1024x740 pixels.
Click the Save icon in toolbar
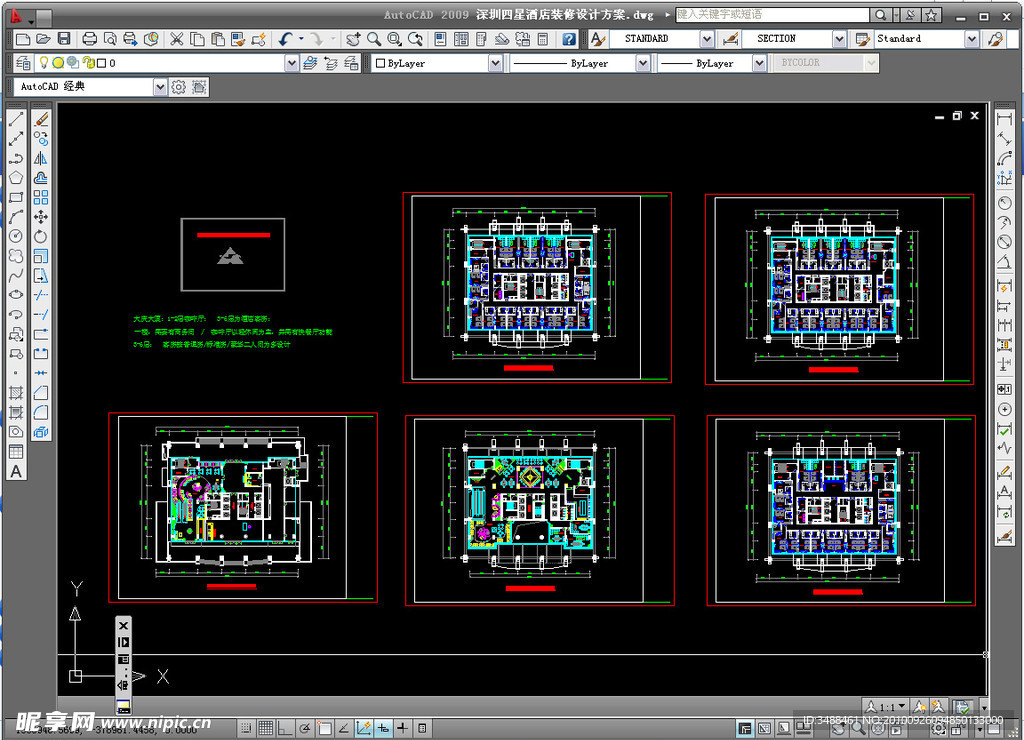pos(64,39)
